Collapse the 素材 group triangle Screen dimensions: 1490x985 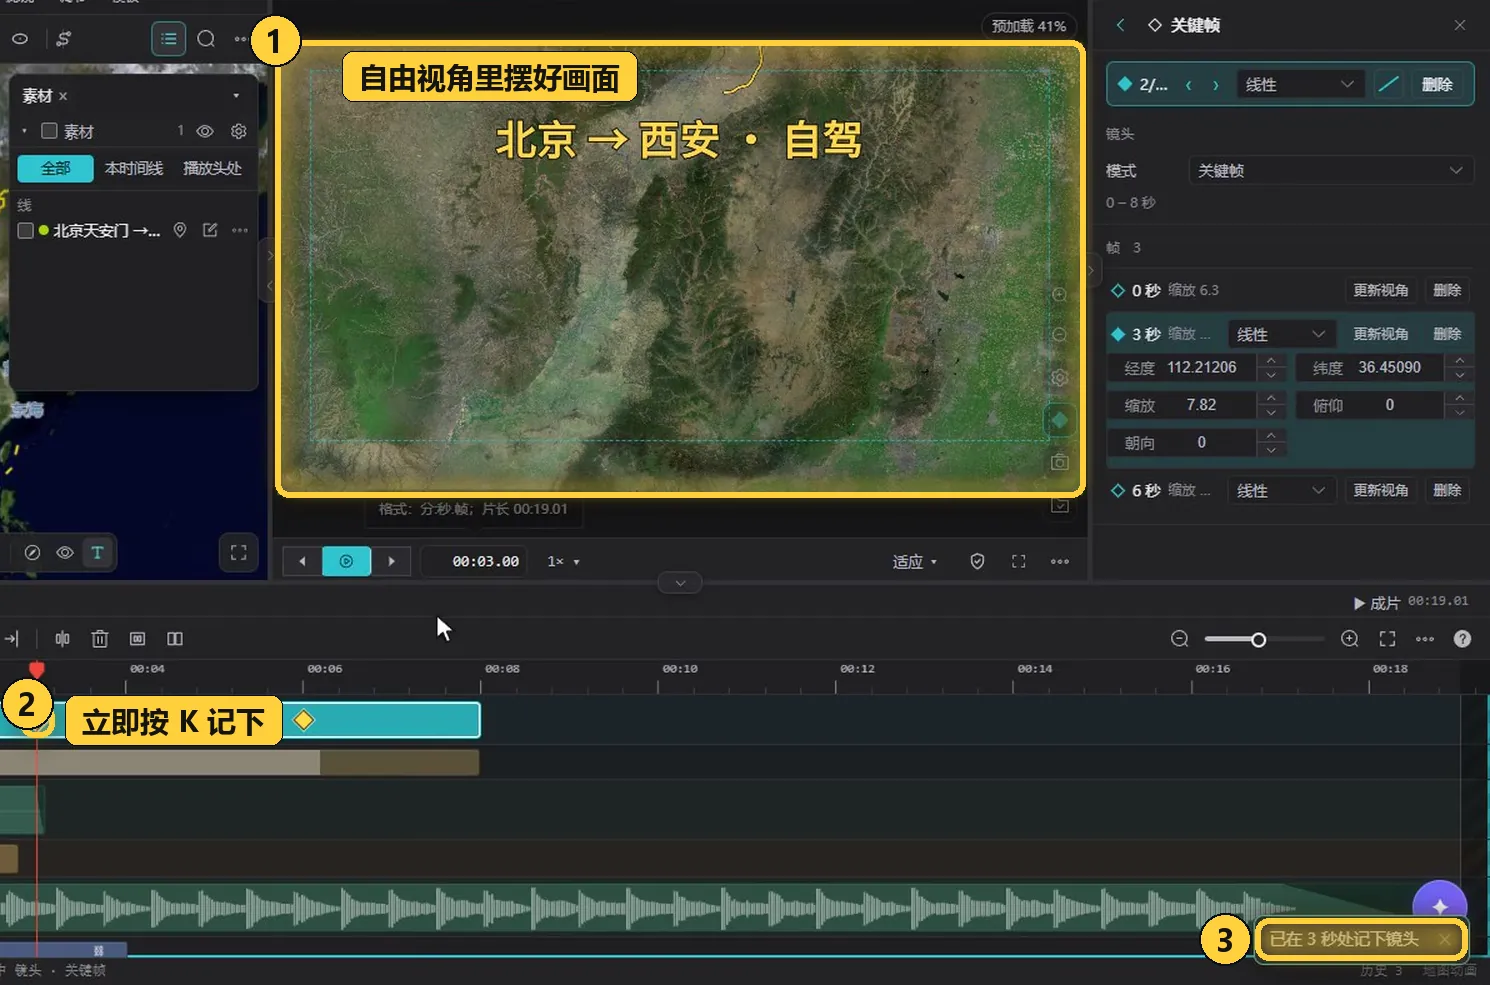pyautogui.click(x=25, y=131)
